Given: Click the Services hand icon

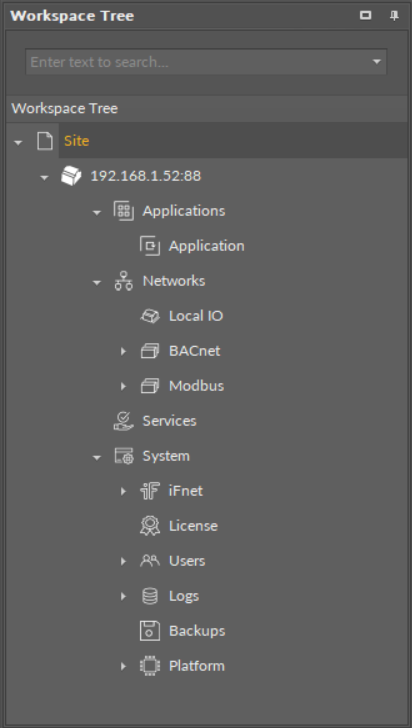Looking at the screenshot, I should pos(124,421).
